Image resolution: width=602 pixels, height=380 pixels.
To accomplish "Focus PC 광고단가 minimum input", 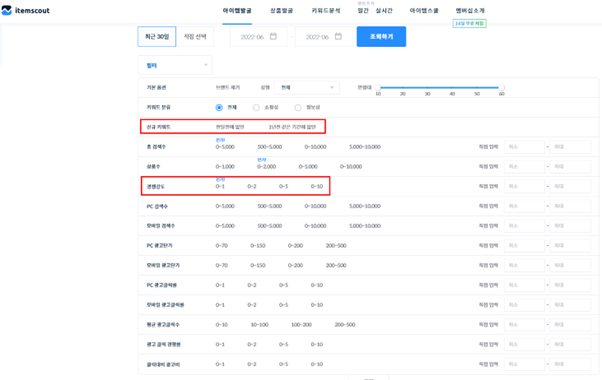I will (524, 246).
